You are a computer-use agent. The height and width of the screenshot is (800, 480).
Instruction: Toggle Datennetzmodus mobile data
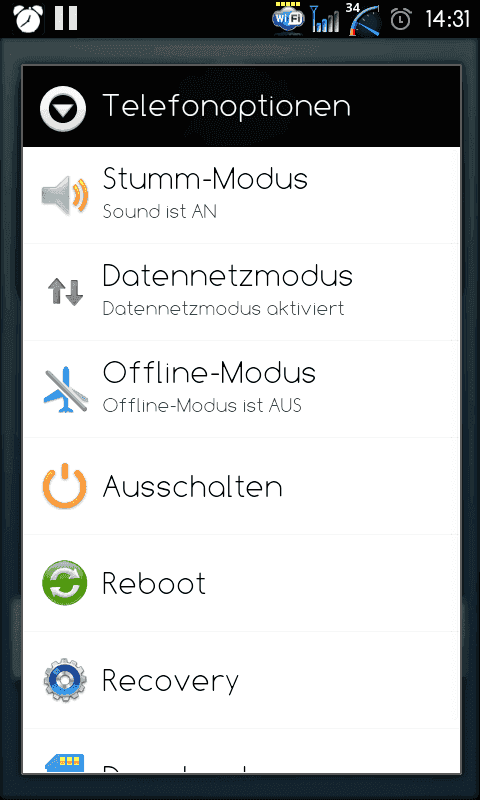coord(241,292)
